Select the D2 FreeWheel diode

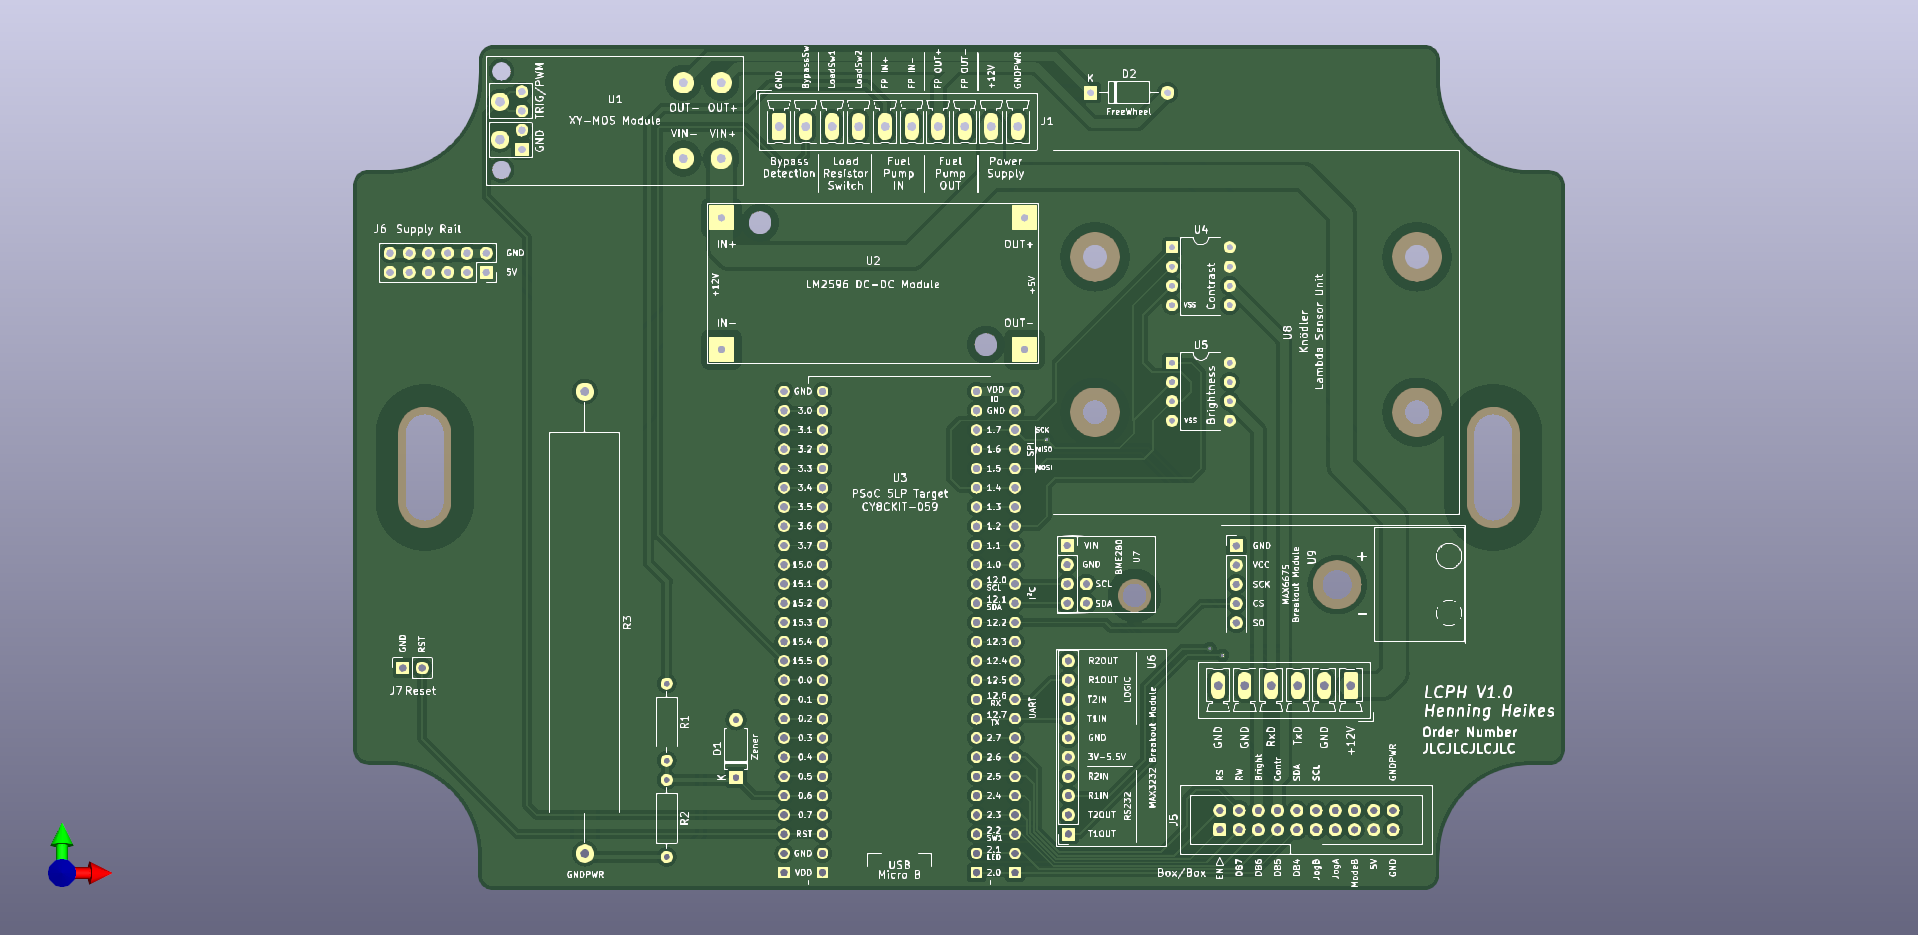[1128, 93]
